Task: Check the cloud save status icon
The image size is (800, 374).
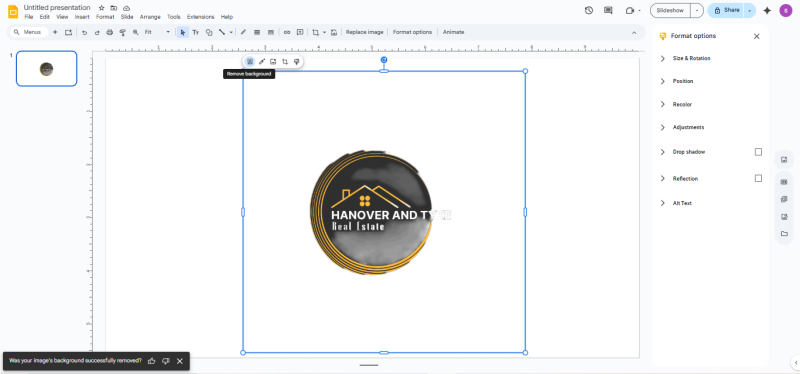Action: point(126,8)
